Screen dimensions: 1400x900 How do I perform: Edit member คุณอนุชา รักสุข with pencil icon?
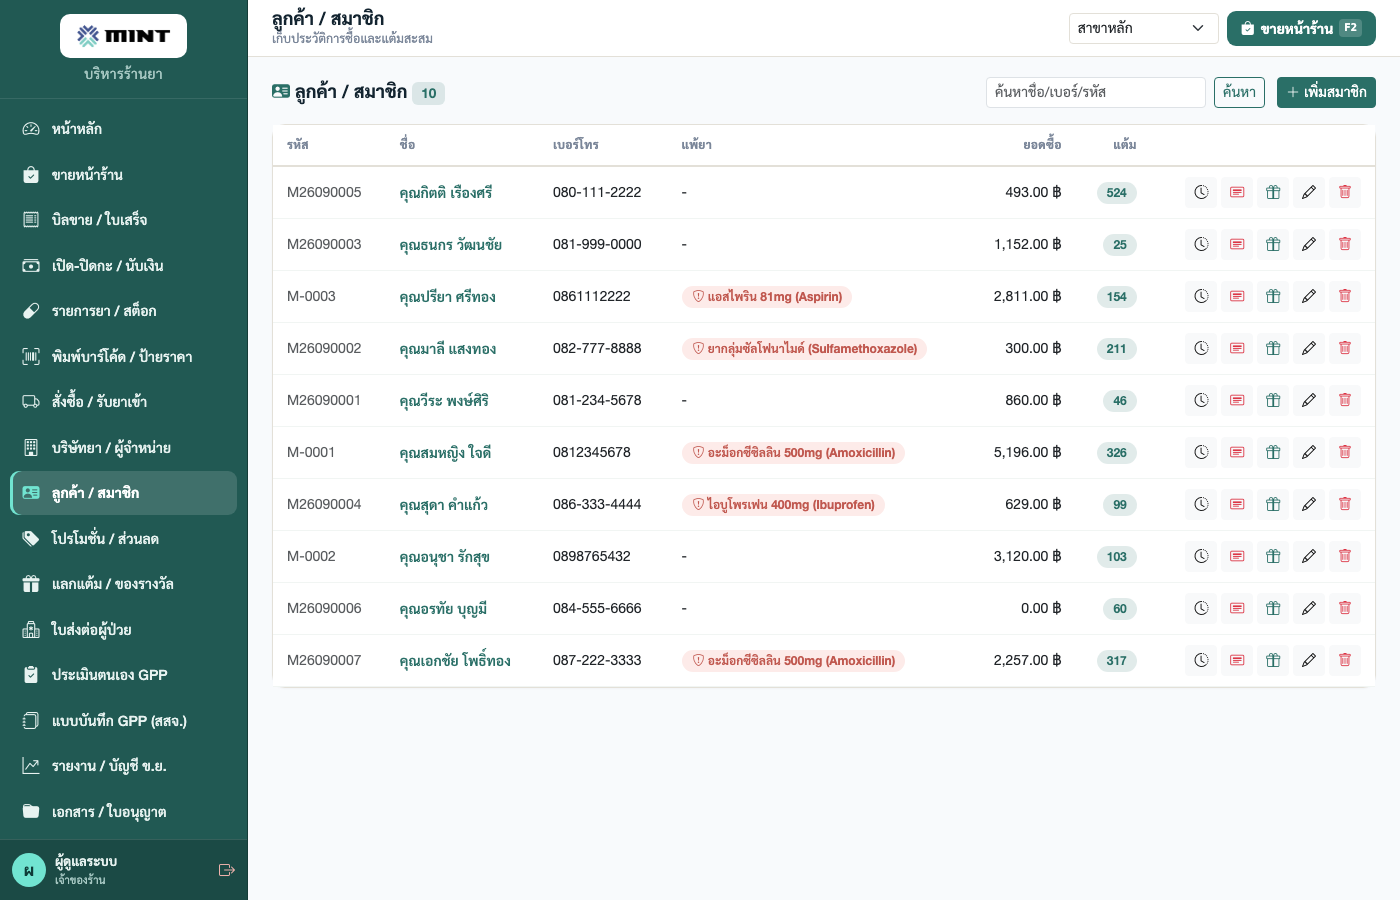(1309, 556)
